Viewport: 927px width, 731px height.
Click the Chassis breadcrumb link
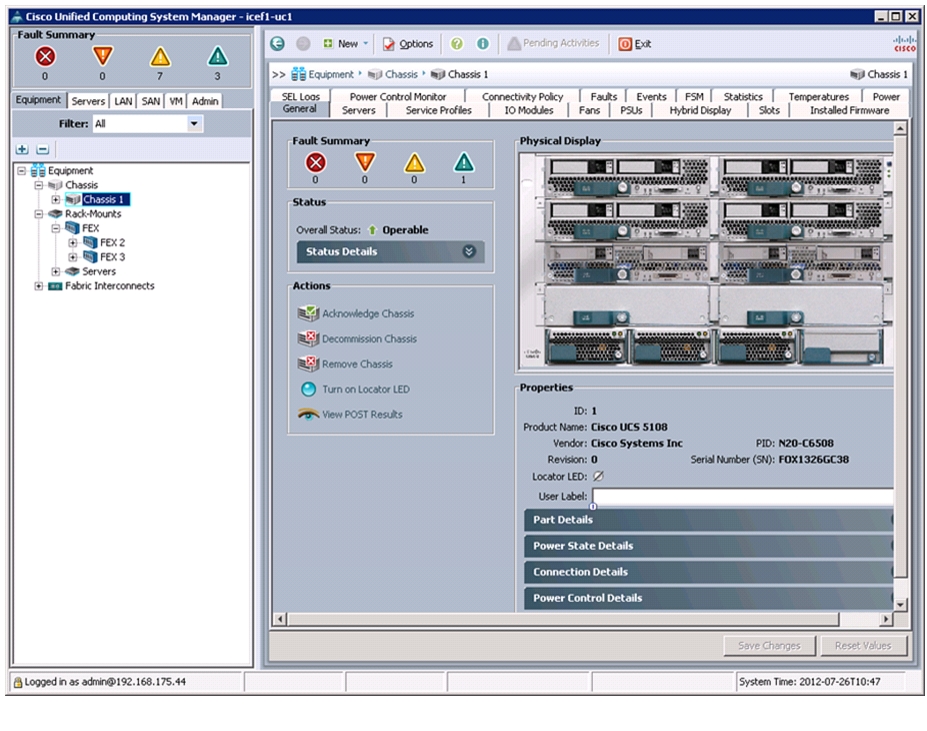point(401,75)
